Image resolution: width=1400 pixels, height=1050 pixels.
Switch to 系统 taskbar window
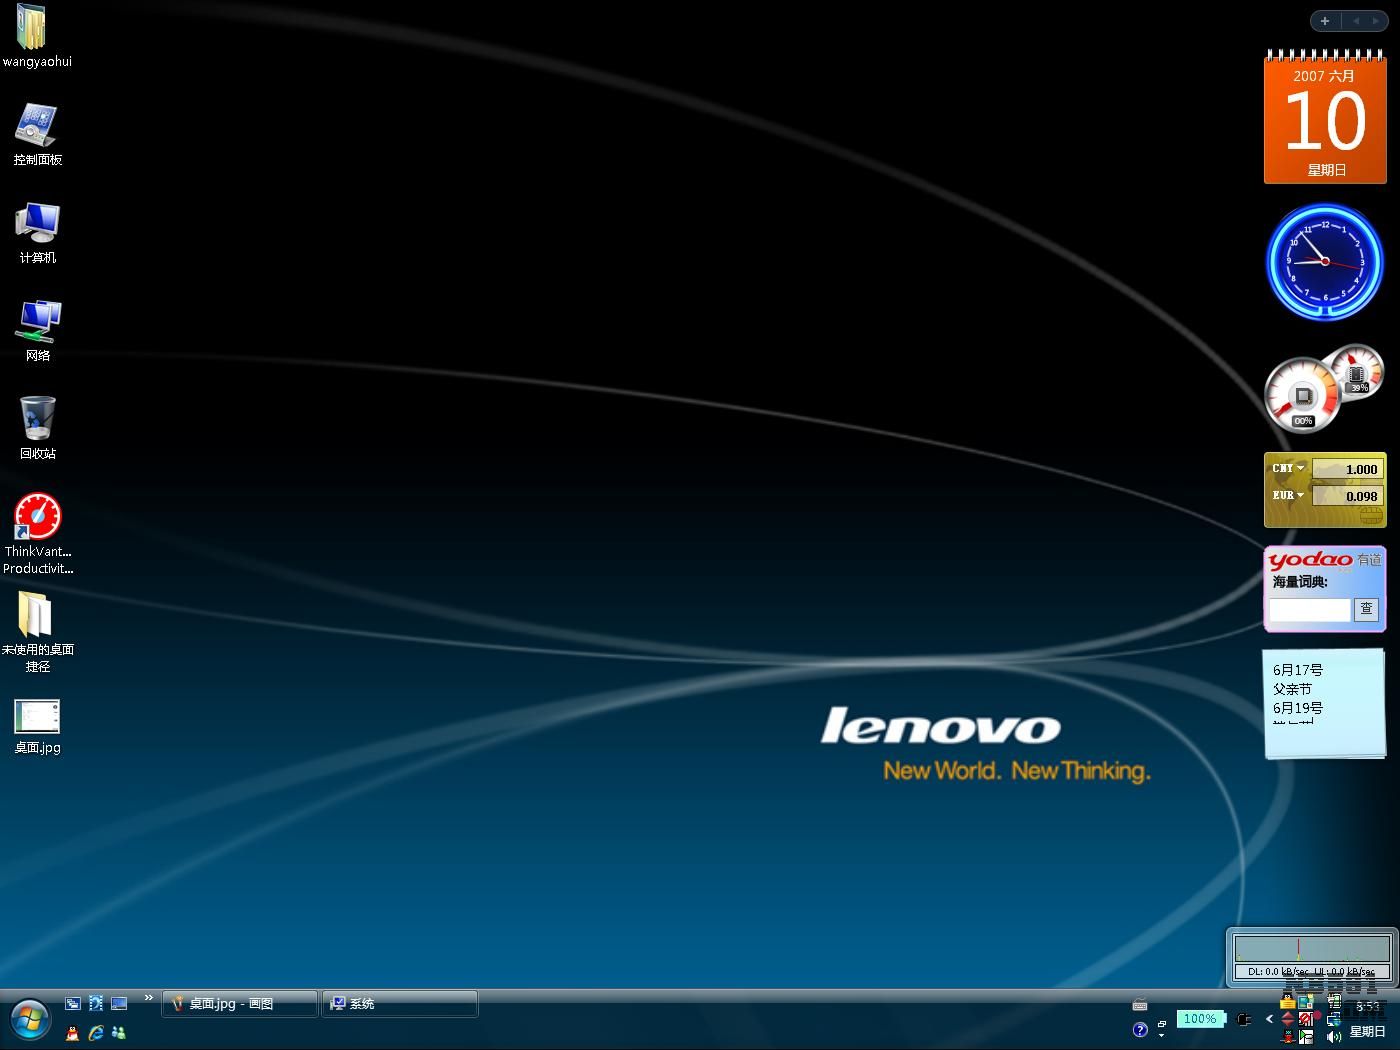(x=400, y=1004)
